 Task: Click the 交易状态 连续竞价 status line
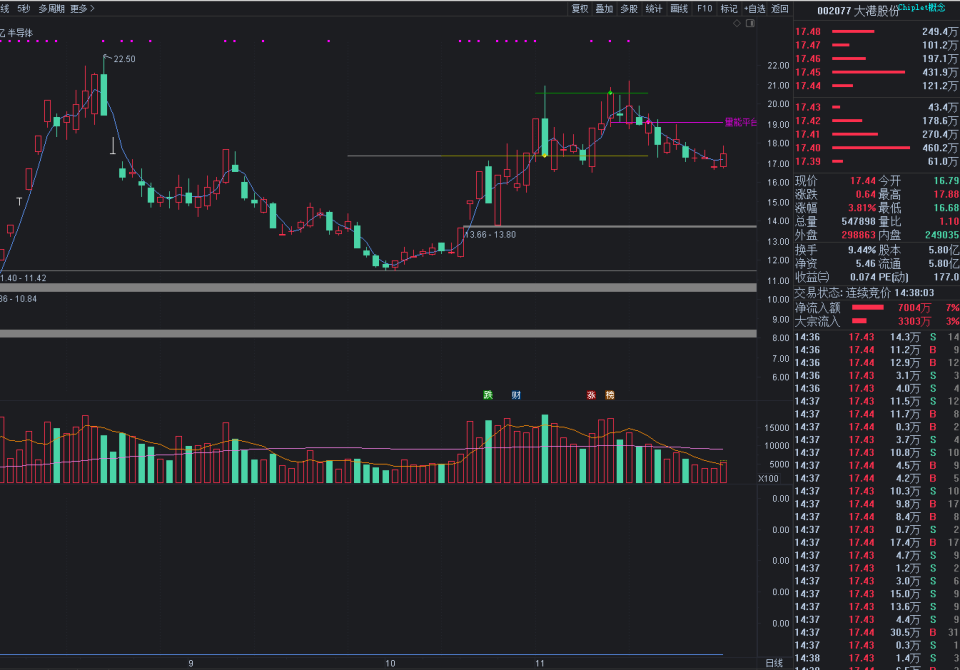point(864,293)
